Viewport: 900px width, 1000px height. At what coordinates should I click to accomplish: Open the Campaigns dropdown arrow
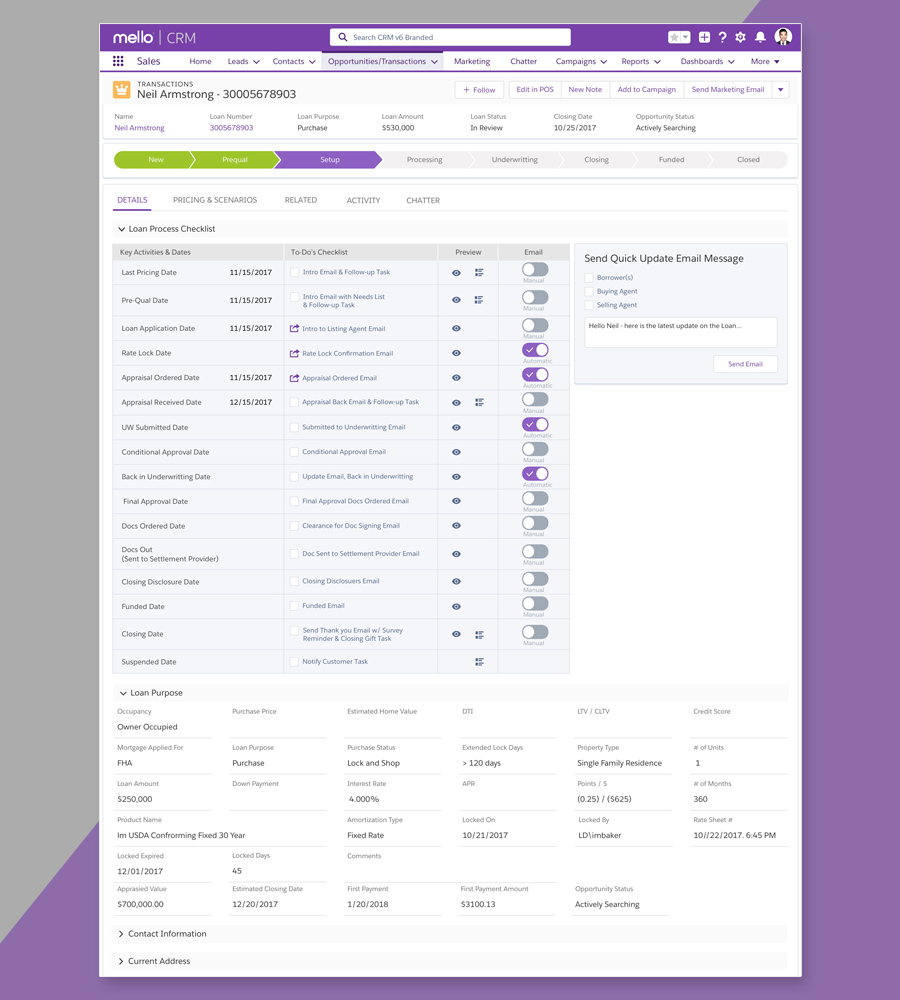pyautogui.click(x=603, y=62)
